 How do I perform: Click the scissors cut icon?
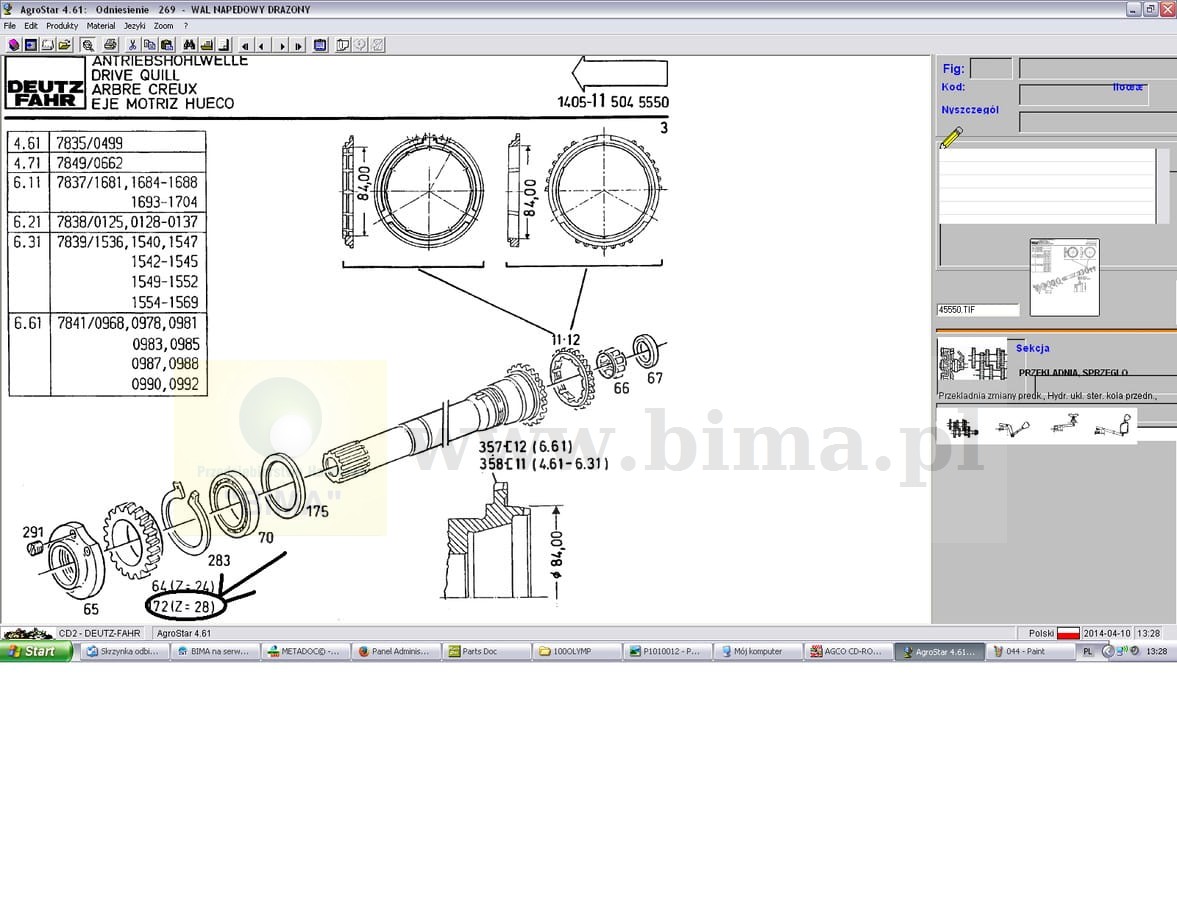click(x=132, y=45)
